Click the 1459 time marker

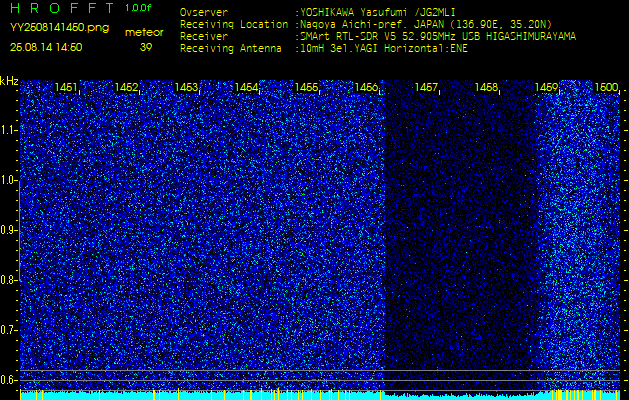546,87
